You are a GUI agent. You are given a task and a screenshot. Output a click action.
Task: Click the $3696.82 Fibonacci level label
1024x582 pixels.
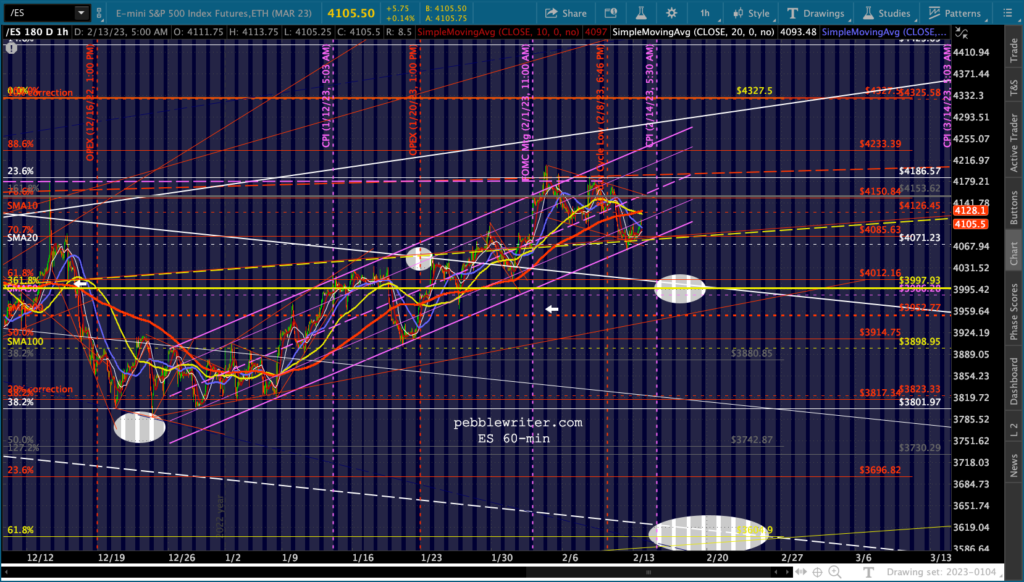(x=880, y=470)
